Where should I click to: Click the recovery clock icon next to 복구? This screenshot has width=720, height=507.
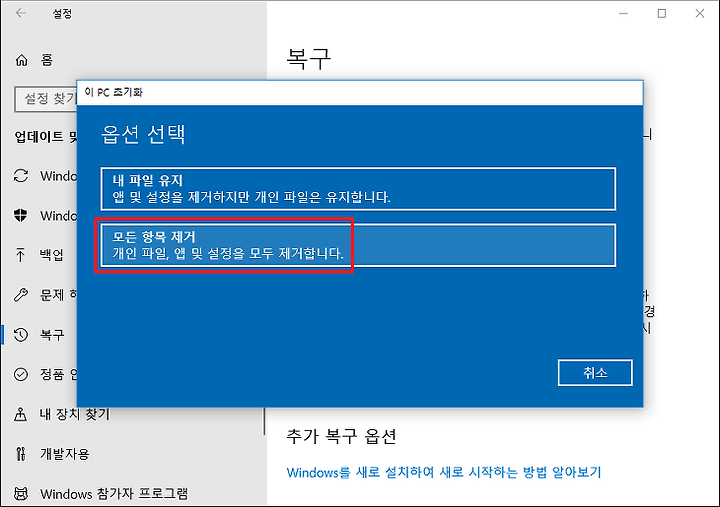point(21,334)
